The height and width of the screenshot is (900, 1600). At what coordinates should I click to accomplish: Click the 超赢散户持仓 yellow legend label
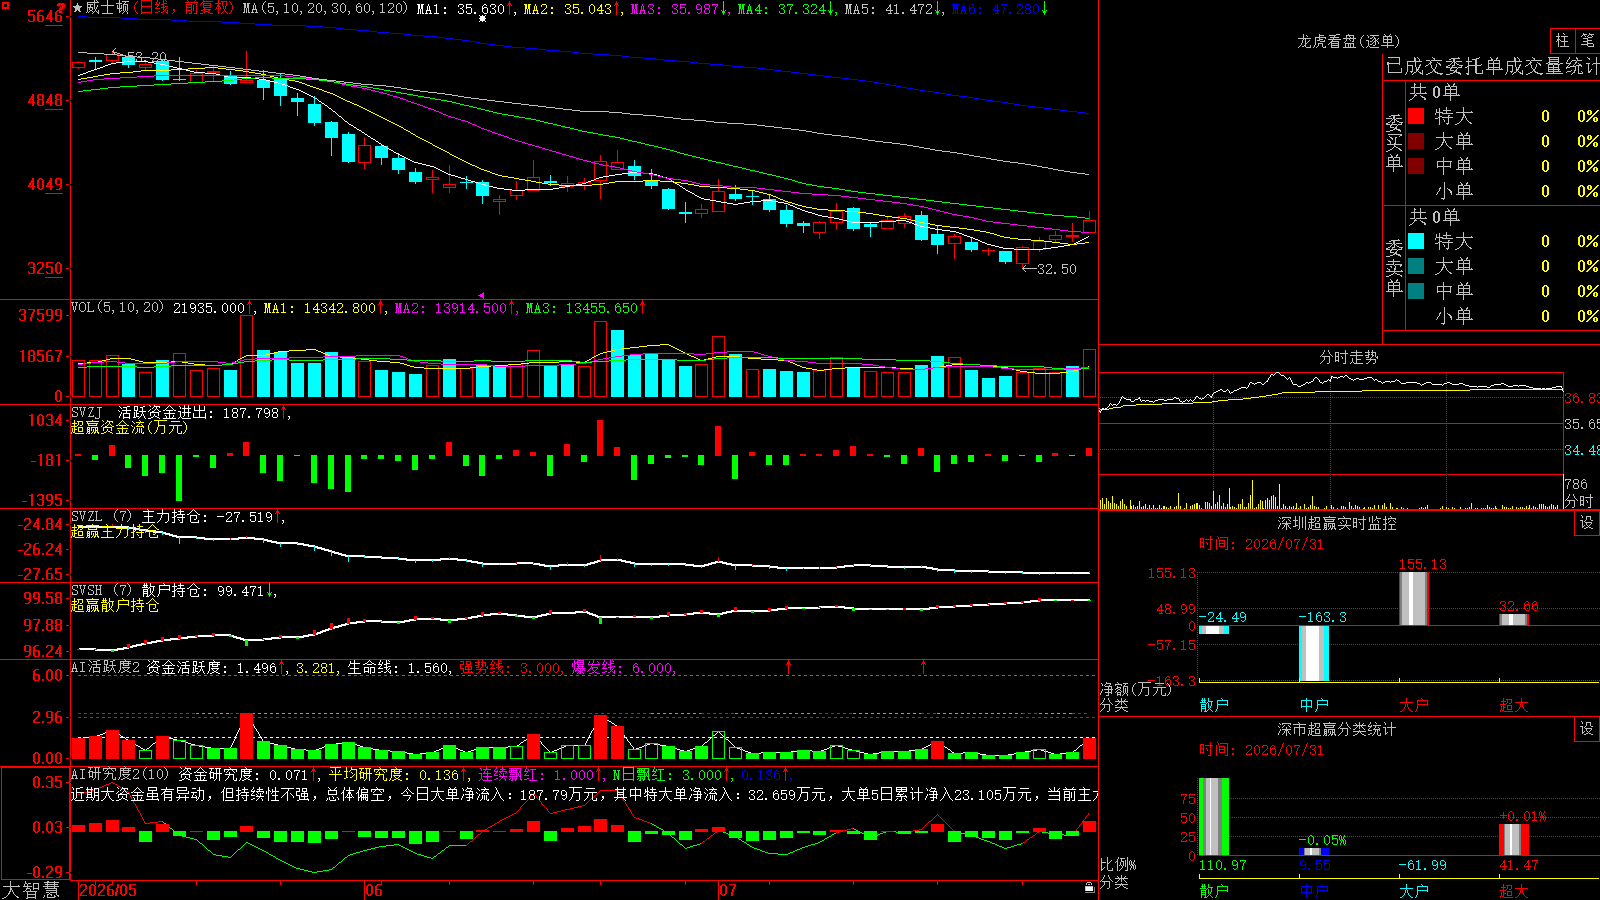[115, 605]
